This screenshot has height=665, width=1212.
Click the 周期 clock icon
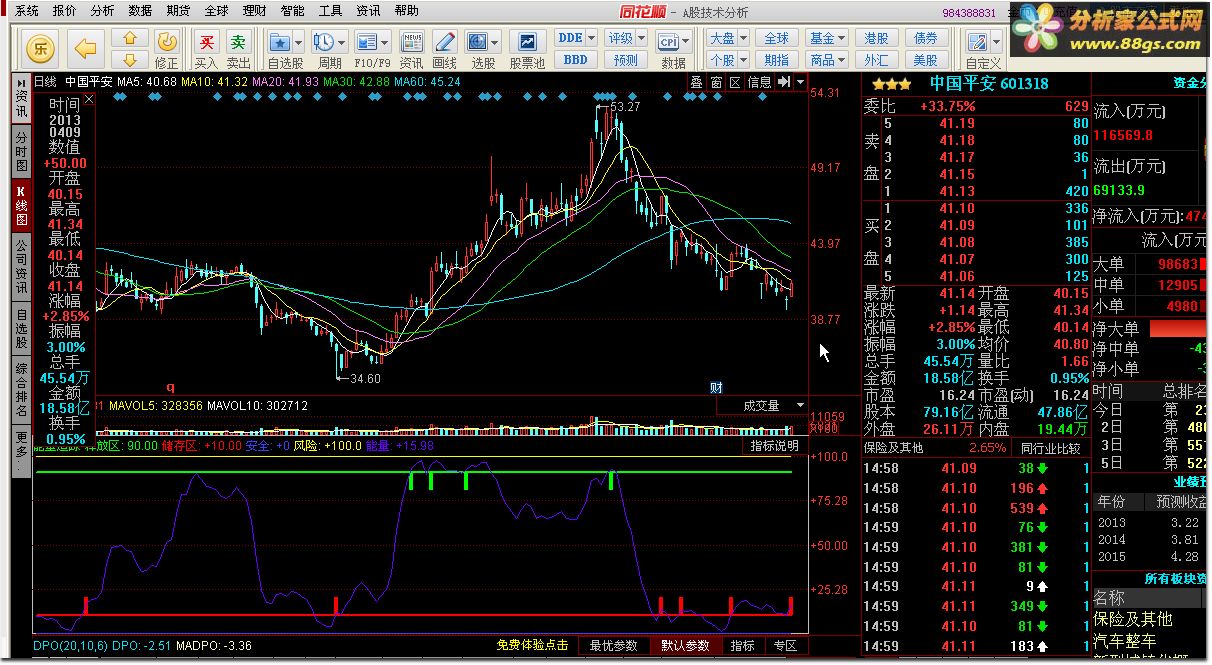click(323, 42)
